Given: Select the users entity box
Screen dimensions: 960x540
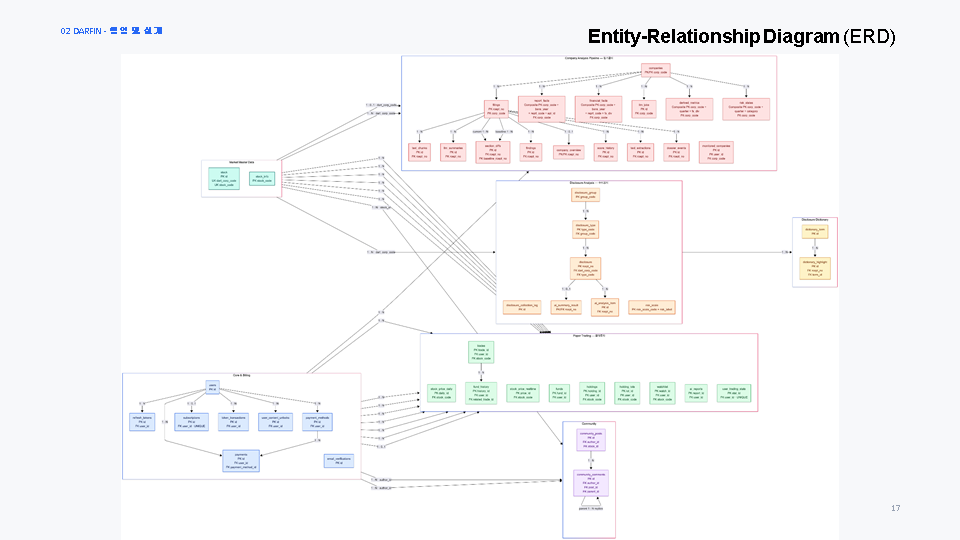Looking at the screenshot, I should [x=212, y=388].
